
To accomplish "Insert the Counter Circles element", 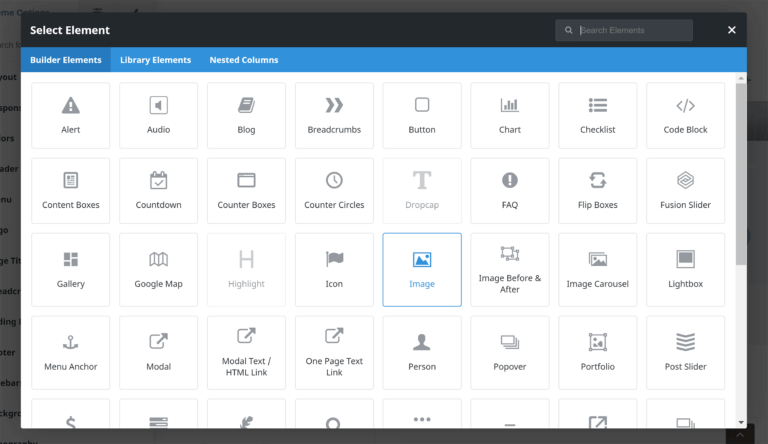I will (334, 191).
